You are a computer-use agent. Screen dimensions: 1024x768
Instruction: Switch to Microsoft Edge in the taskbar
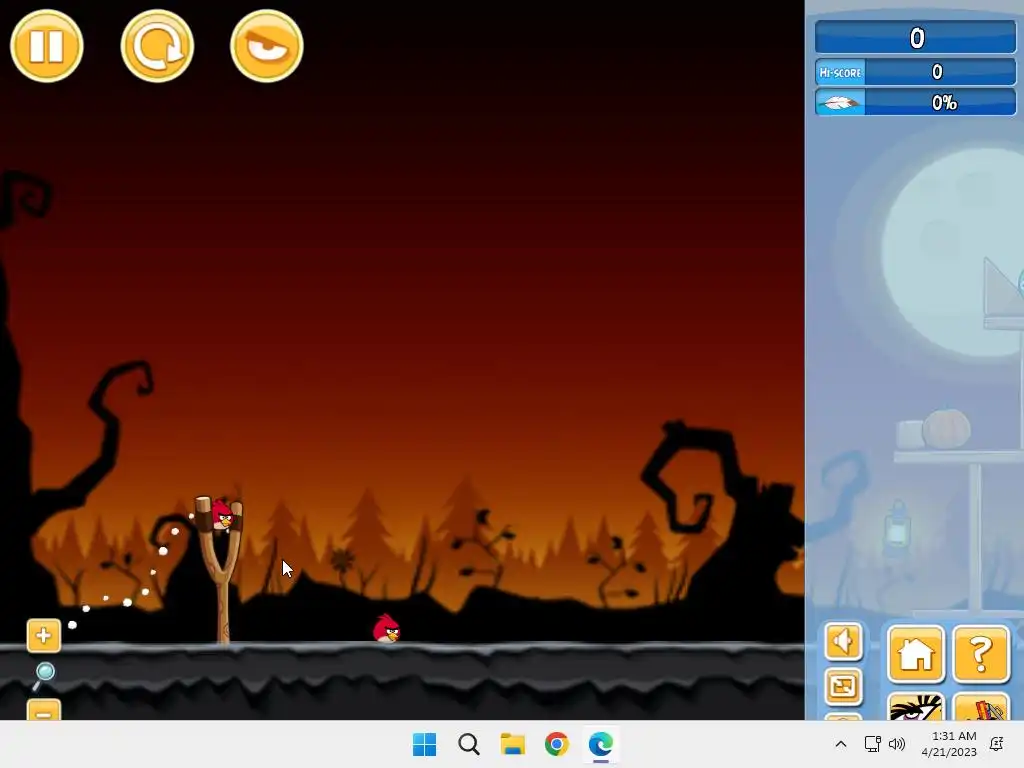[x=601, y=744]
